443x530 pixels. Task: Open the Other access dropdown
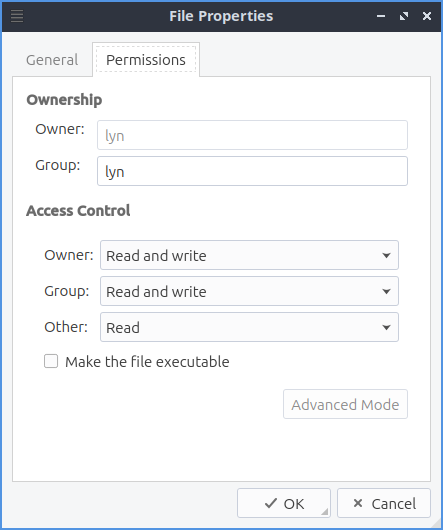[249, 327]
